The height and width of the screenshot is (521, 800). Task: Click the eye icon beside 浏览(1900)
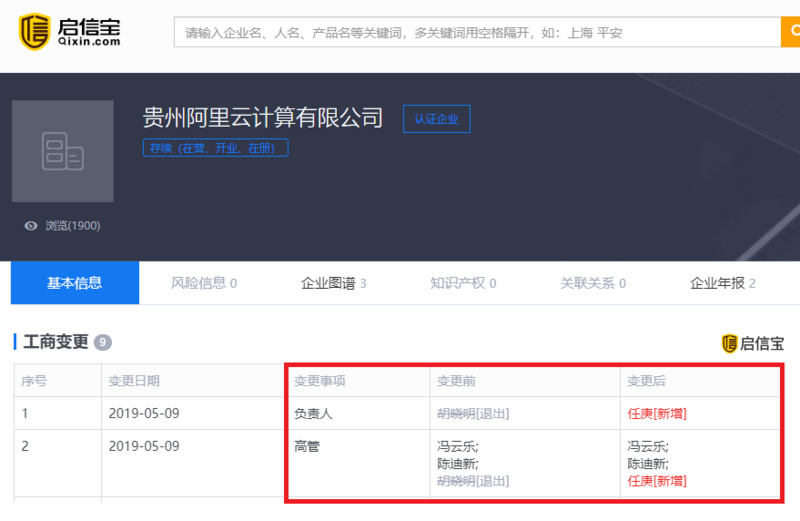click(31, 226)
